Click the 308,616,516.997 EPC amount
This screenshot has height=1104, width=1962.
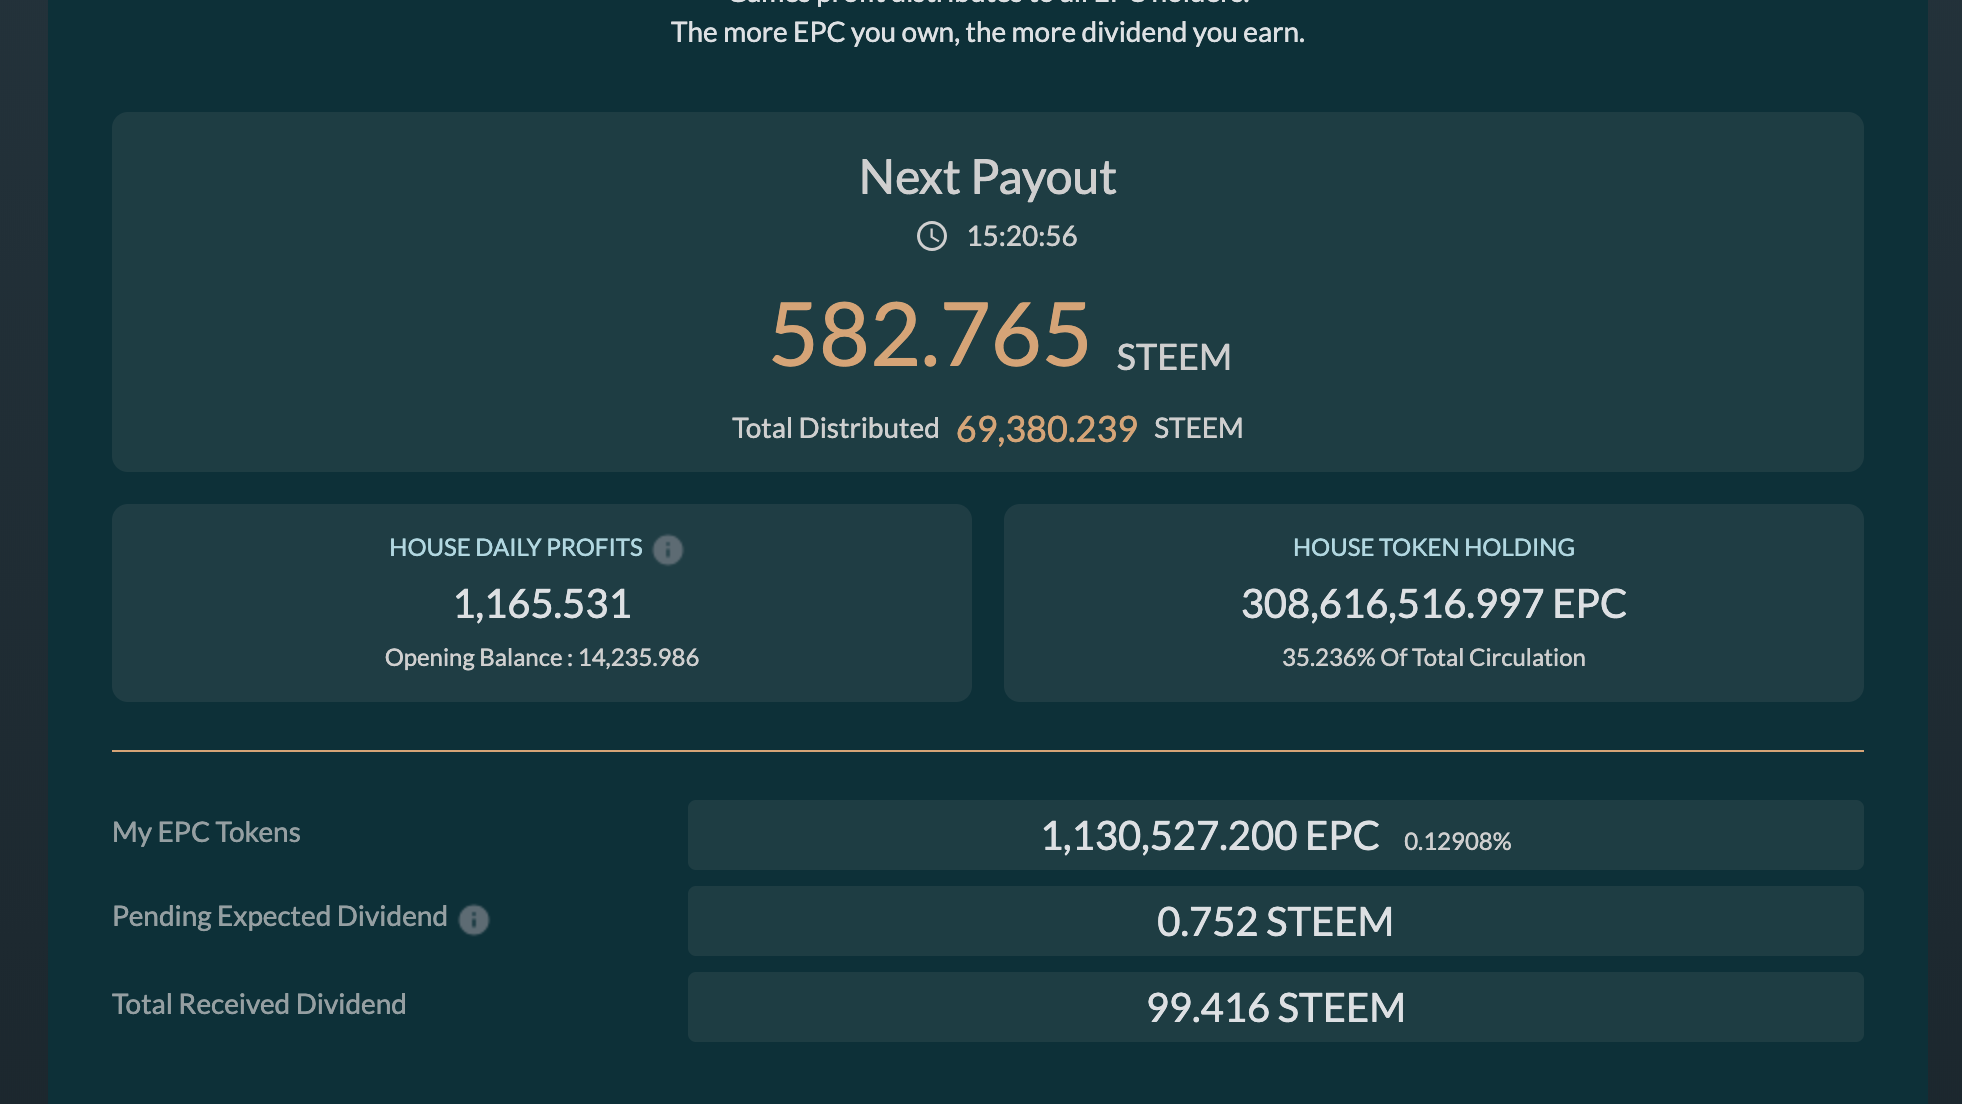(1433, 604)
